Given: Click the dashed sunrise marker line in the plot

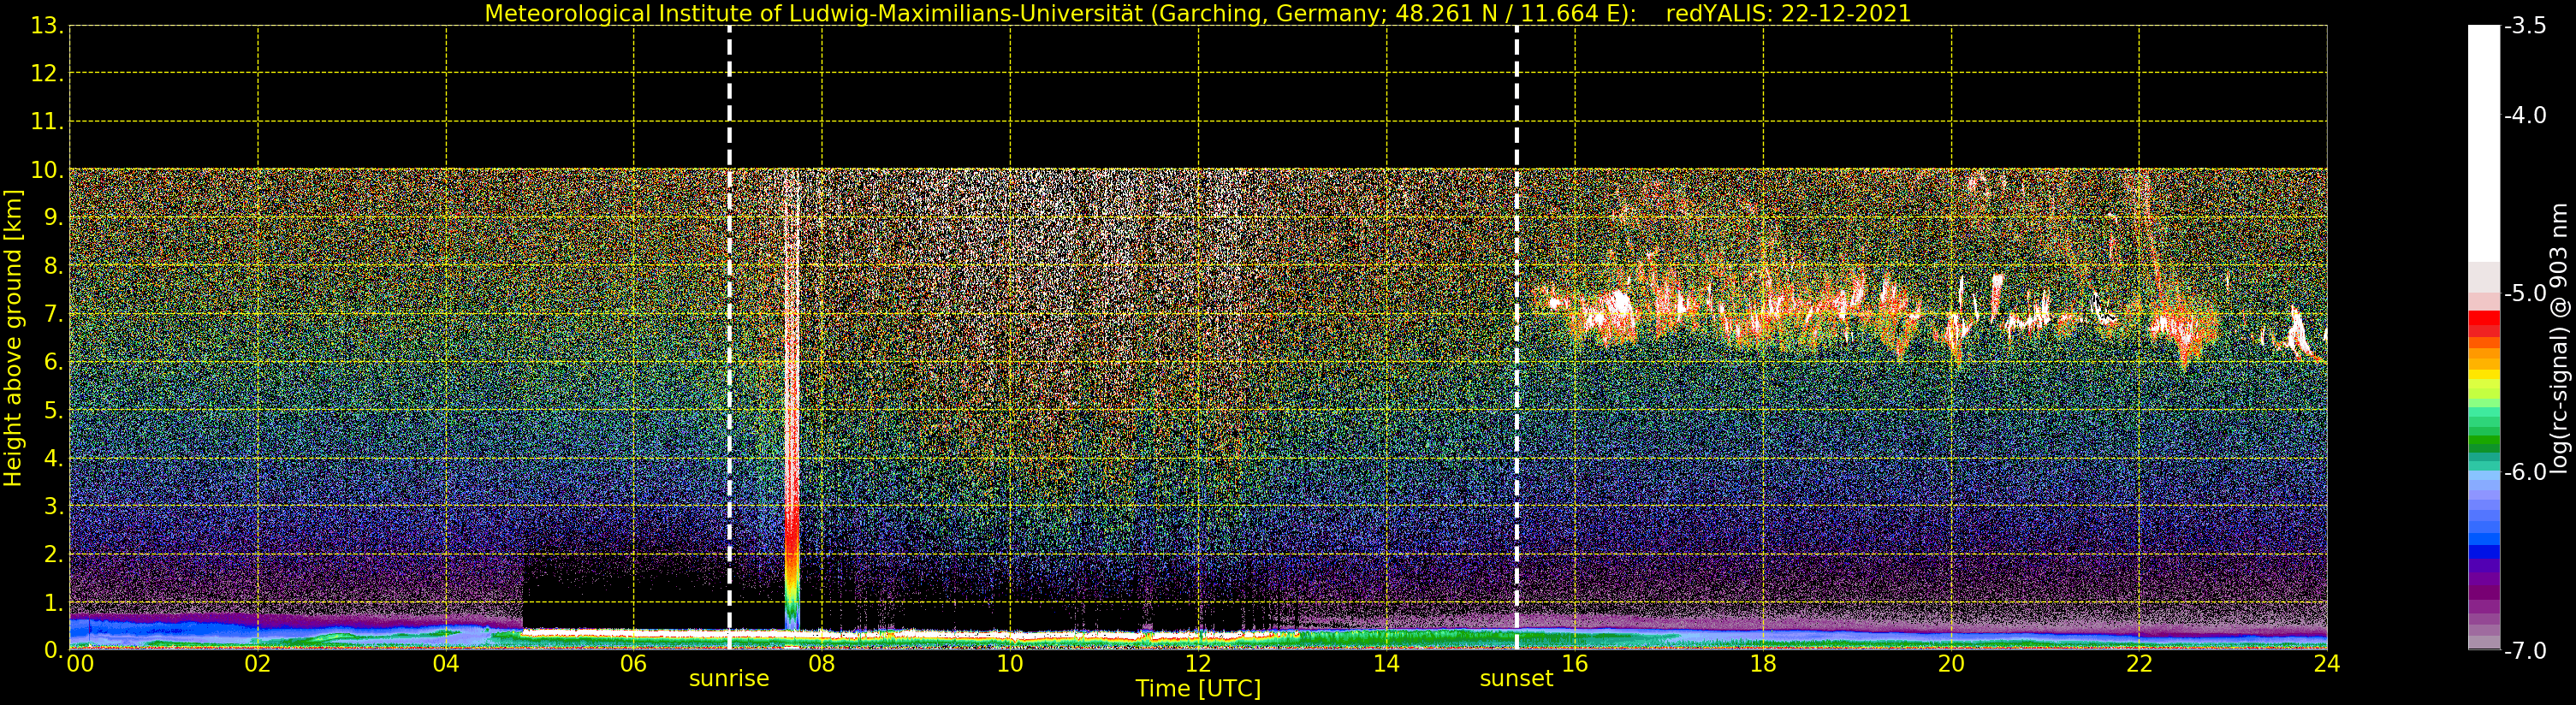Looking at the screenshot, I should pos(729,338).
